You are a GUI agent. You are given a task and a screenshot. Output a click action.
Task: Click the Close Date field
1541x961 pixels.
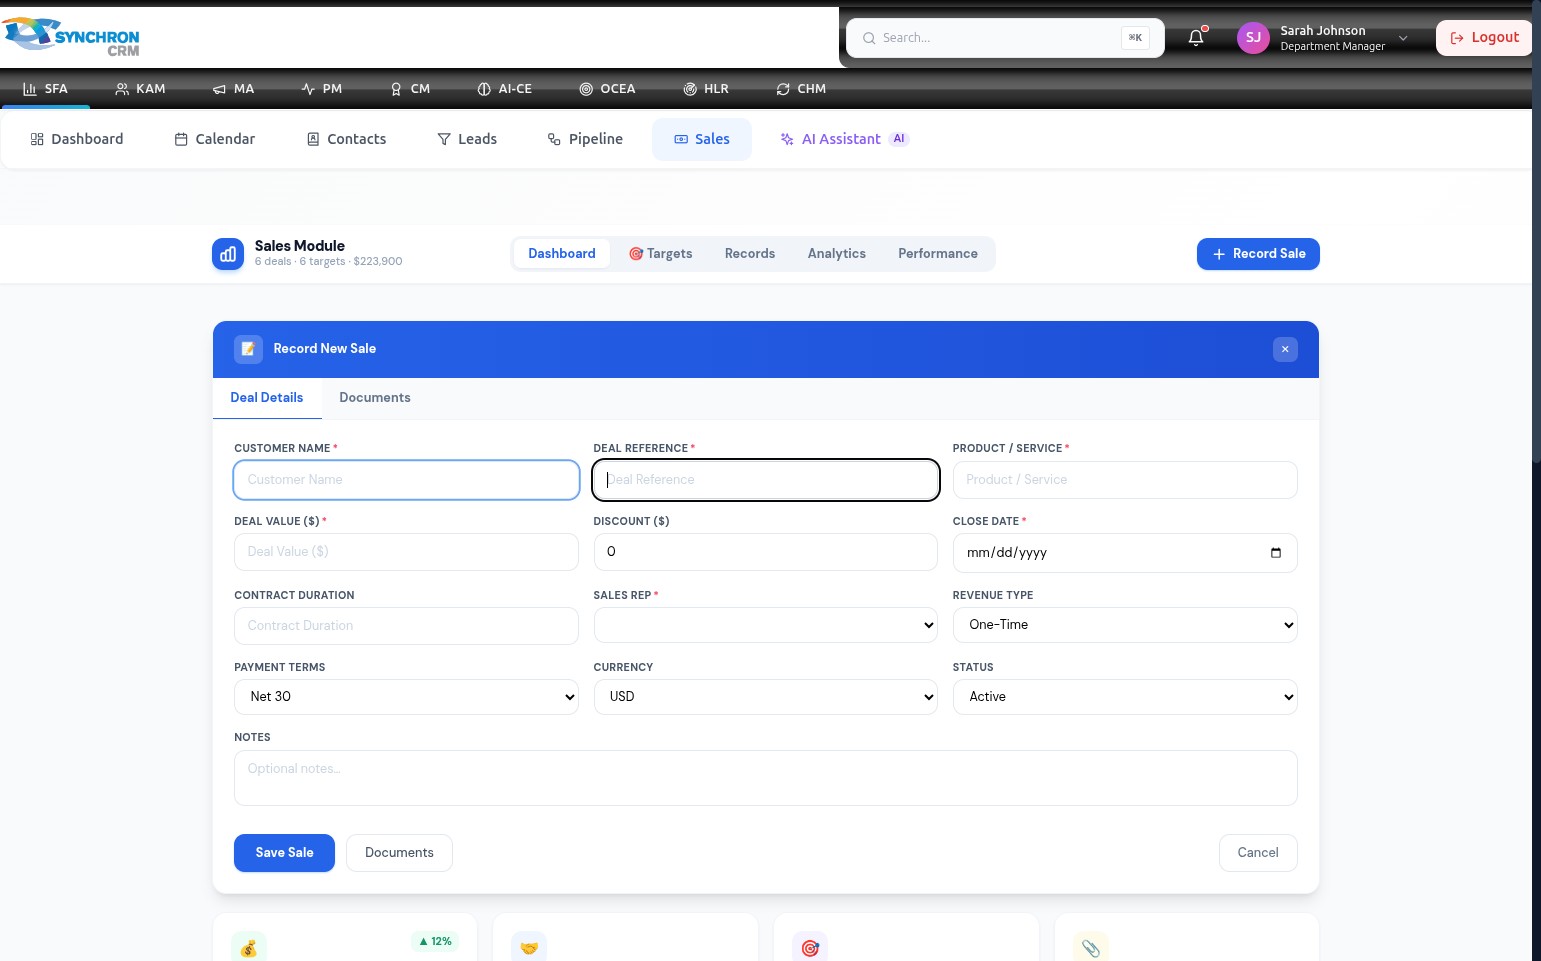(x=1125, y=553)
